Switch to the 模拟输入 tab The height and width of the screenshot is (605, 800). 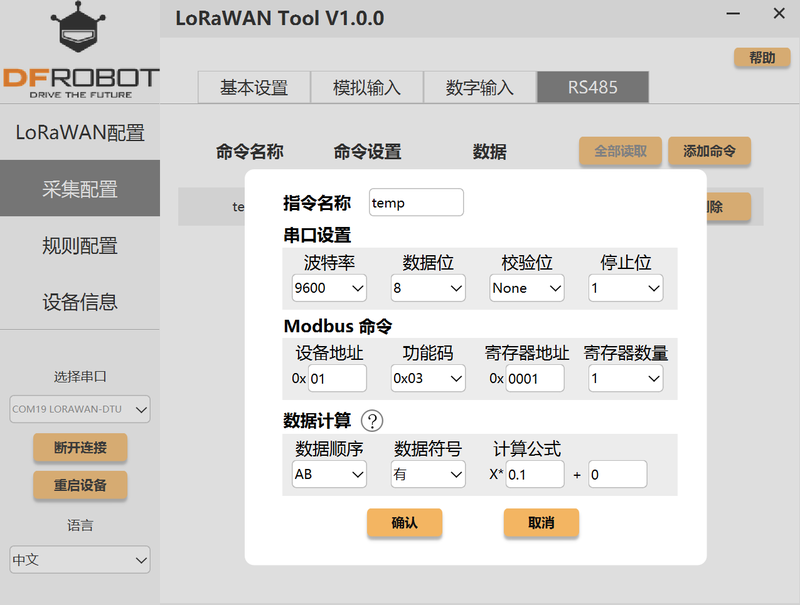click(x=366, y=87)
